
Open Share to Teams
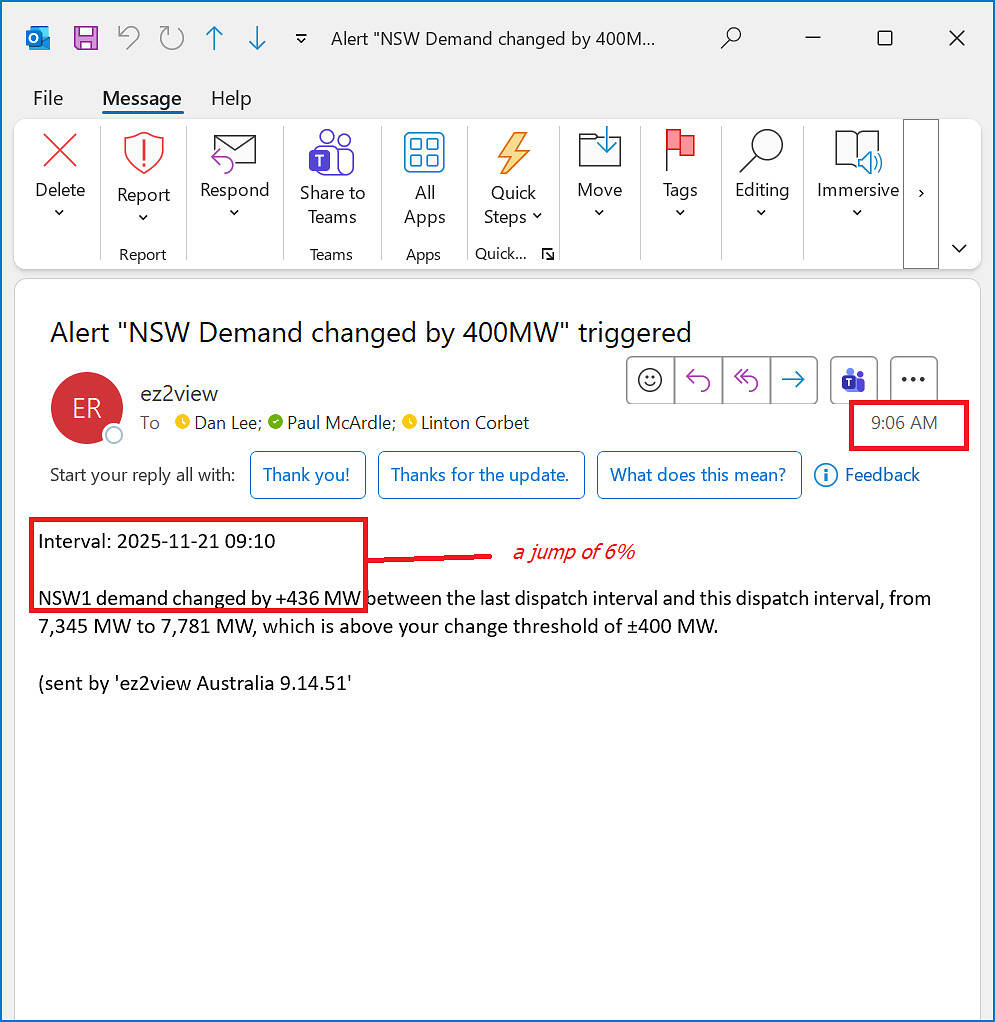[x=332, y=179]
